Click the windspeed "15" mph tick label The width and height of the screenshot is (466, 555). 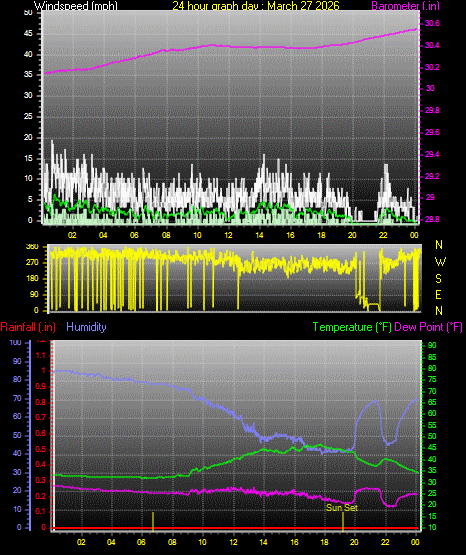[28, 158]
